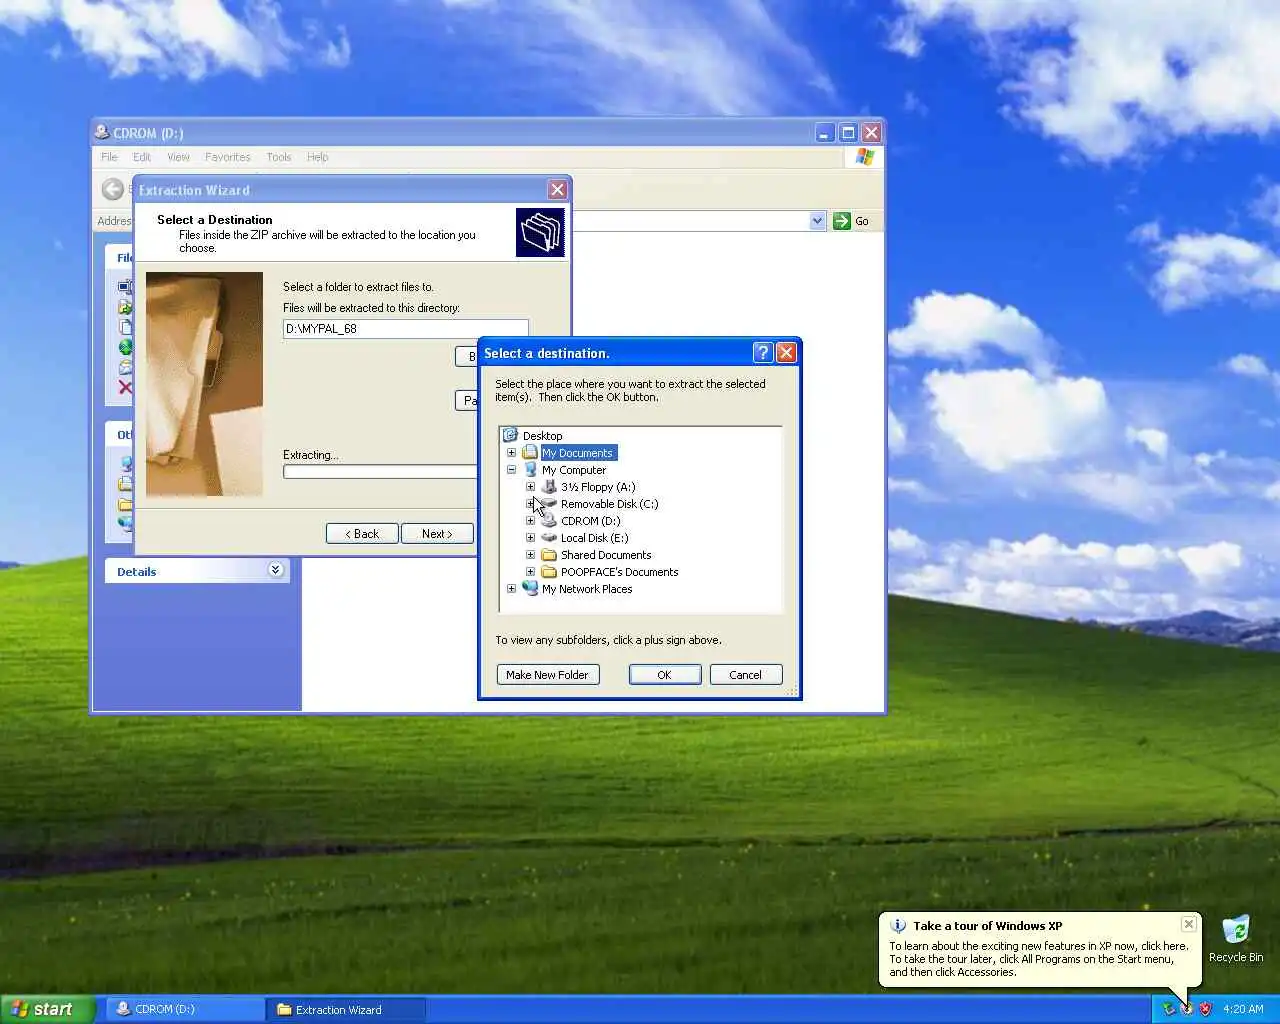
Task: Click the My Documents folder icon
Action: click(x=530, y=452)
